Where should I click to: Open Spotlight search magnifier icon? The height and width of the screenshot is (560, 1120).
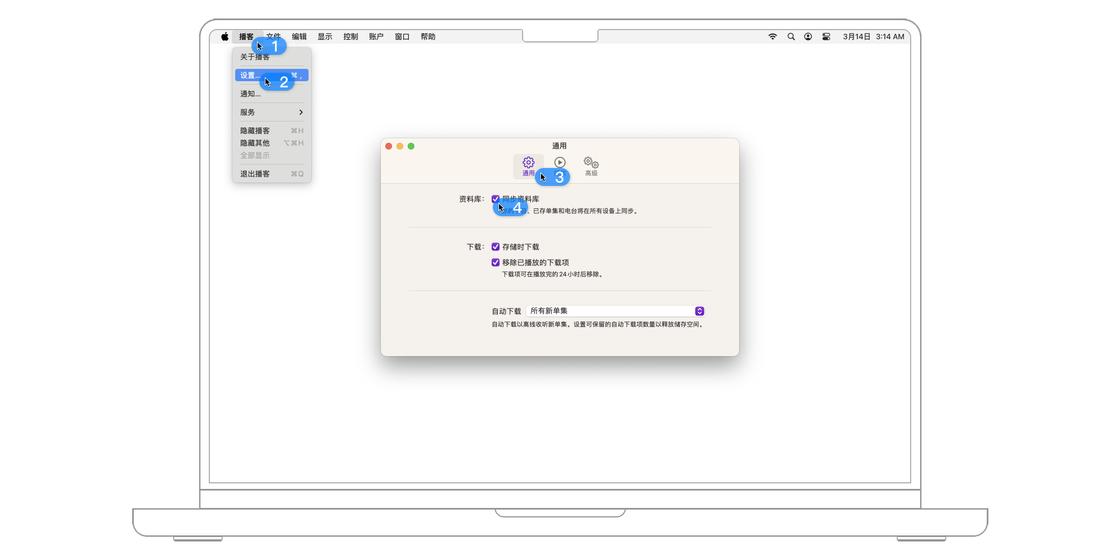[790, 37]
